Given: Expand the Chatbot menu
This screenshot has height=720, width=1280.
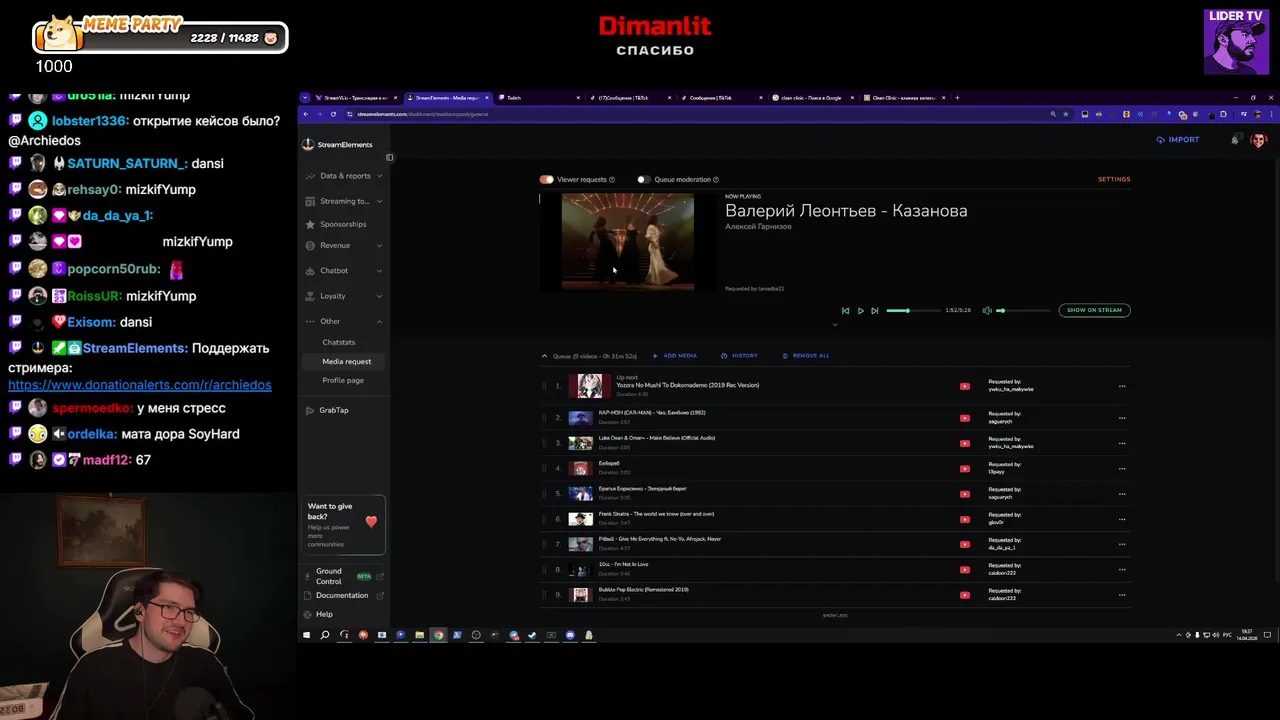Looking at the screenshot, I should coord(344,271).
